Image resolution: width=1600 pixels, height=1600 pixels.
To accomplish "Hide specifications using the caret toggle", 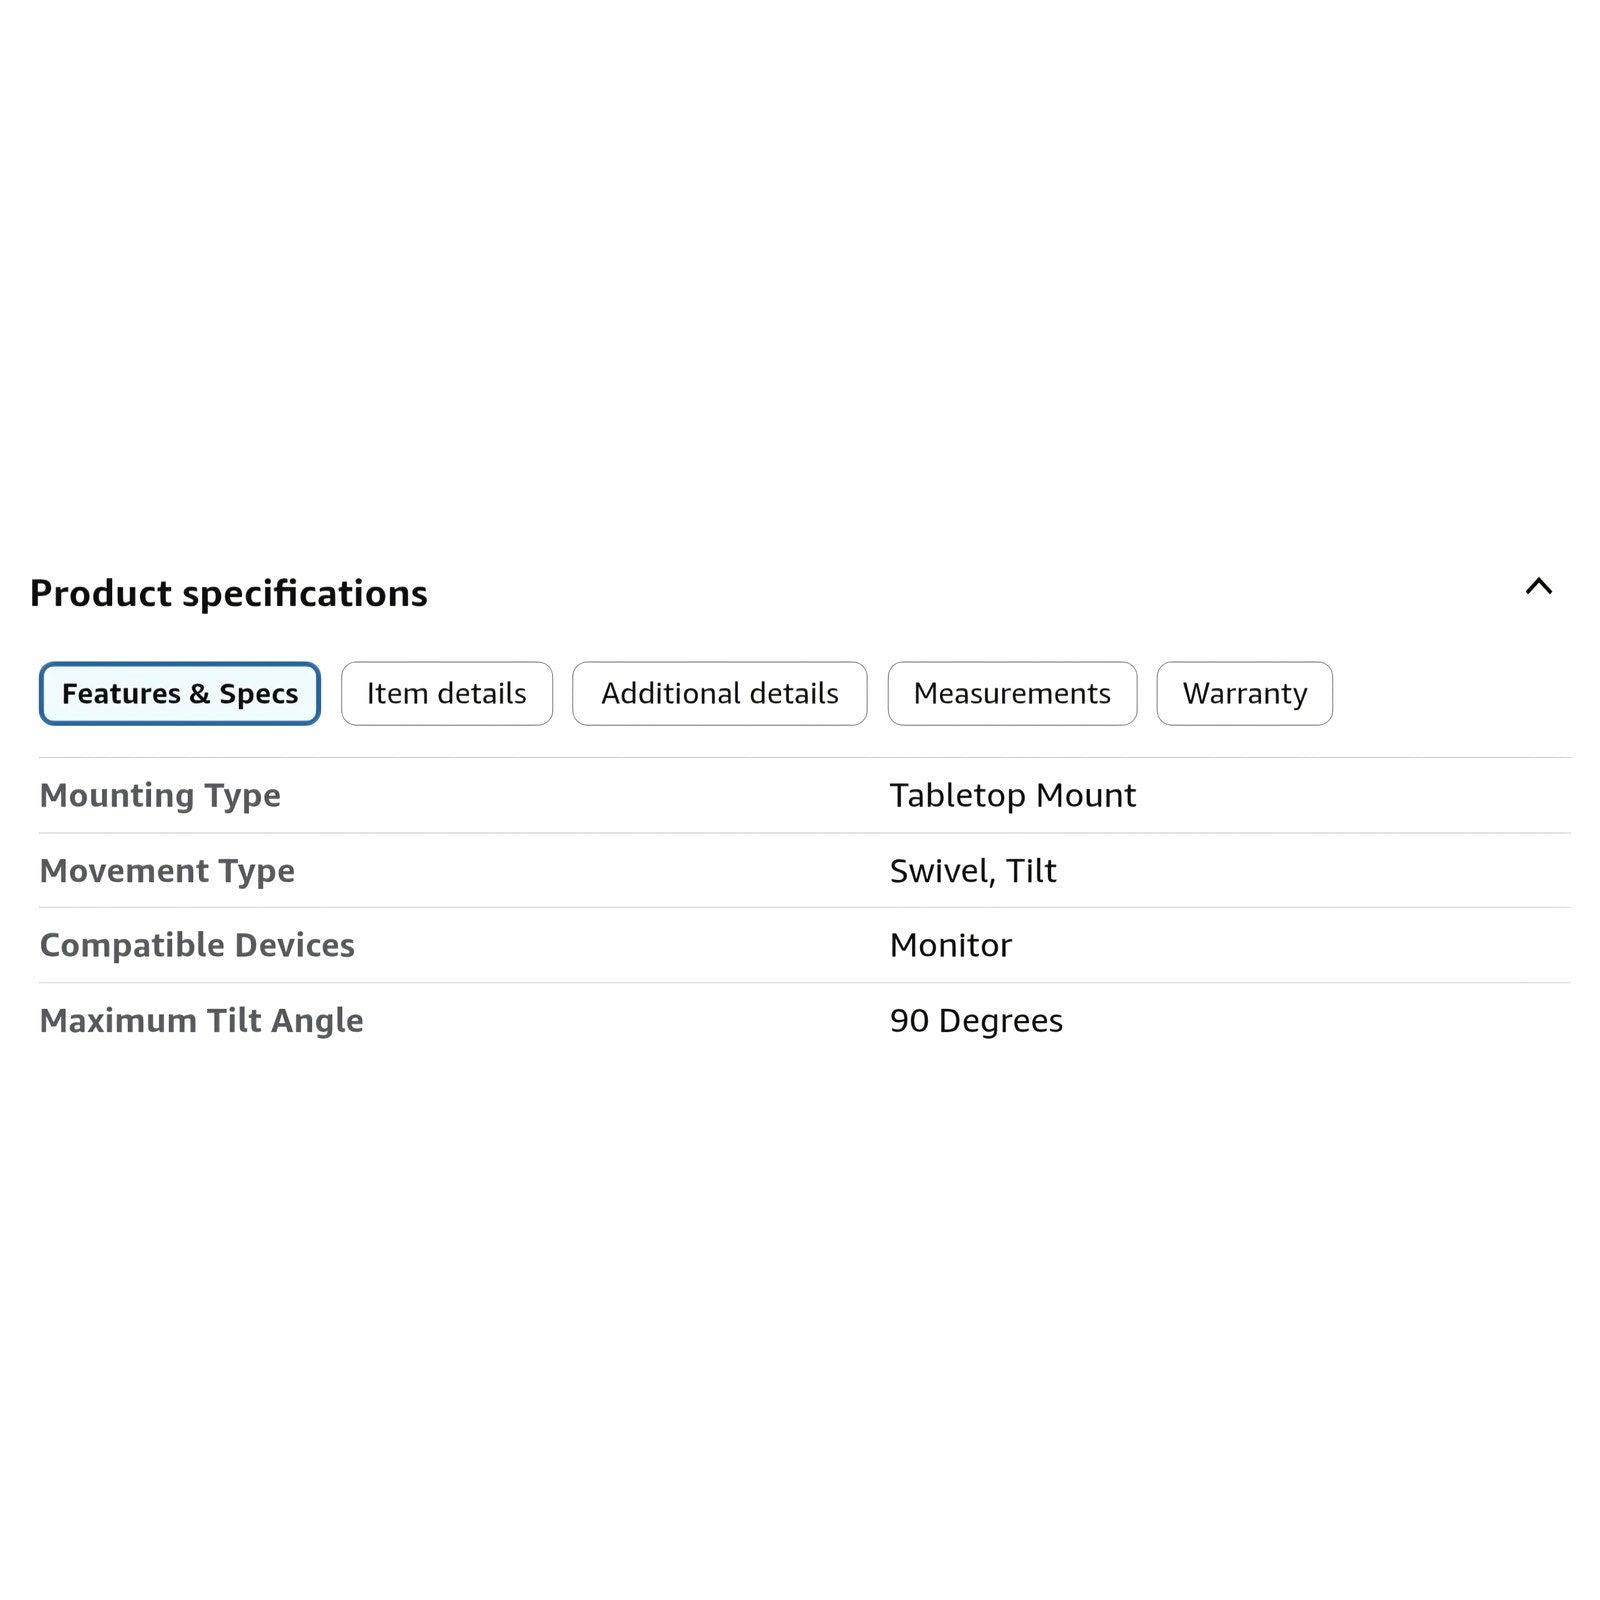I will [1538, 587].
